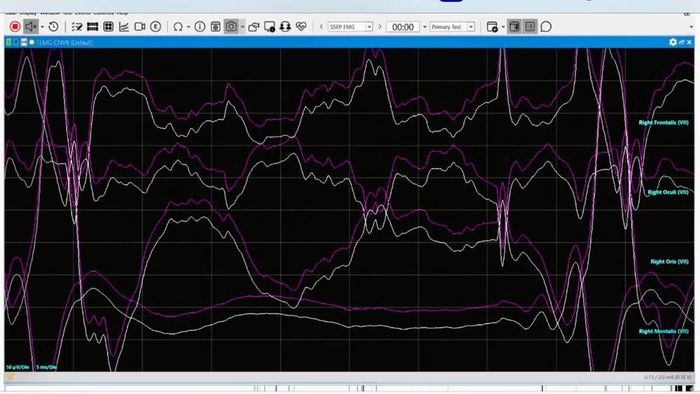Click the history clock icon
This screenshot has height=394, width=700.
coord(54,27)
